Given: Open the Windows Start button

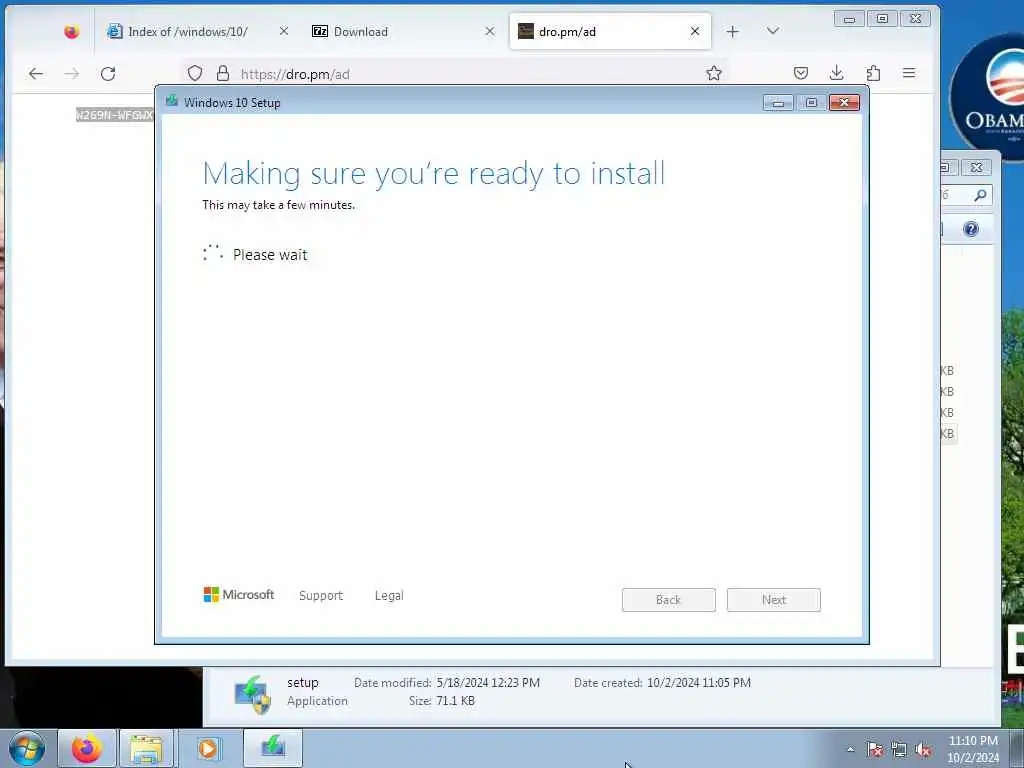Looking at the screenshot, I should pos(27,748).
